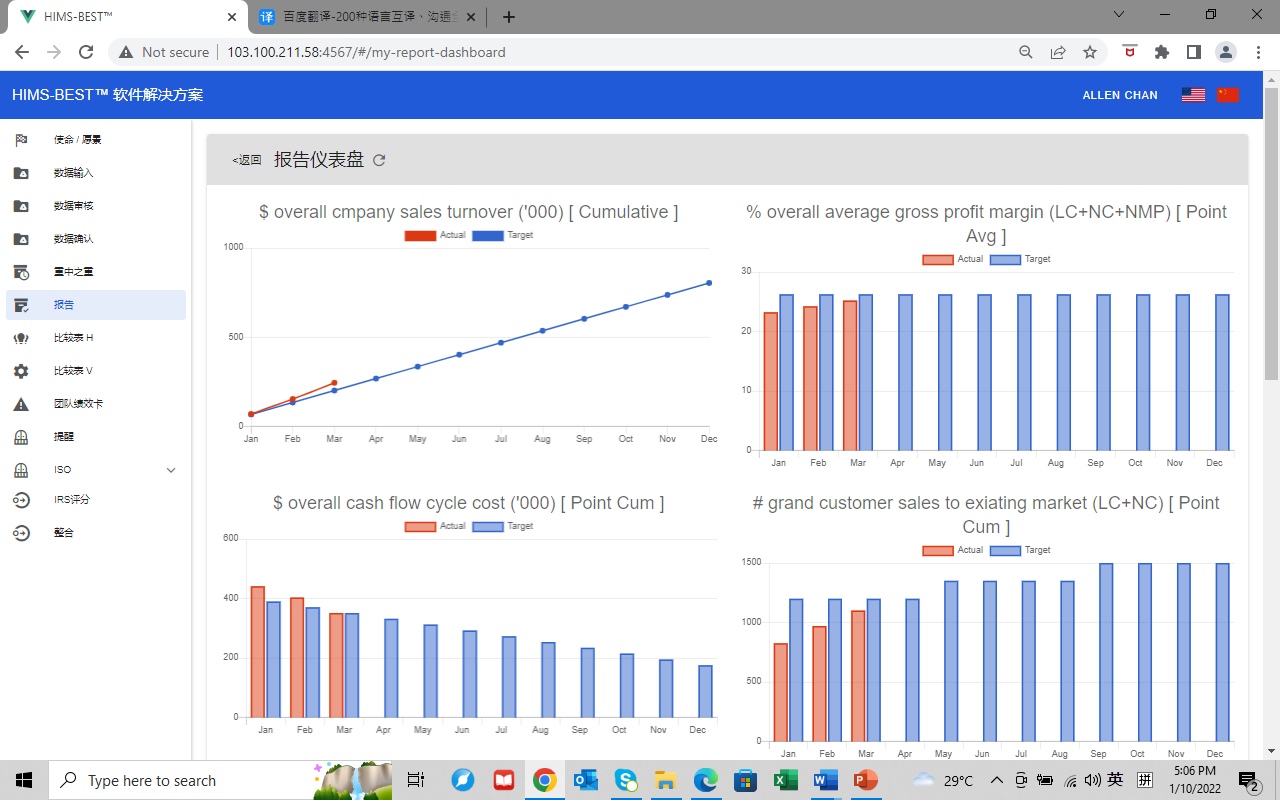Open IRS评分 sidebar icon item

21,500
